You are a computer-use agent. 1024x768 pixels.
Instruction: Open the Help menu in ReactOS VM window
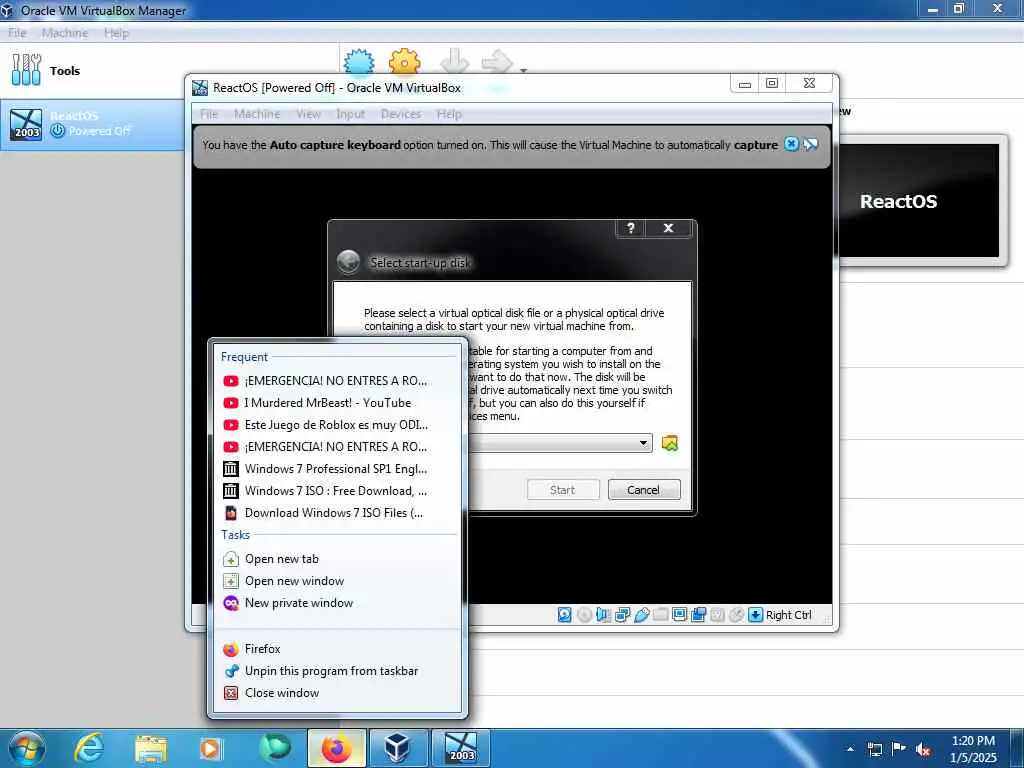(x=449, y=114)
